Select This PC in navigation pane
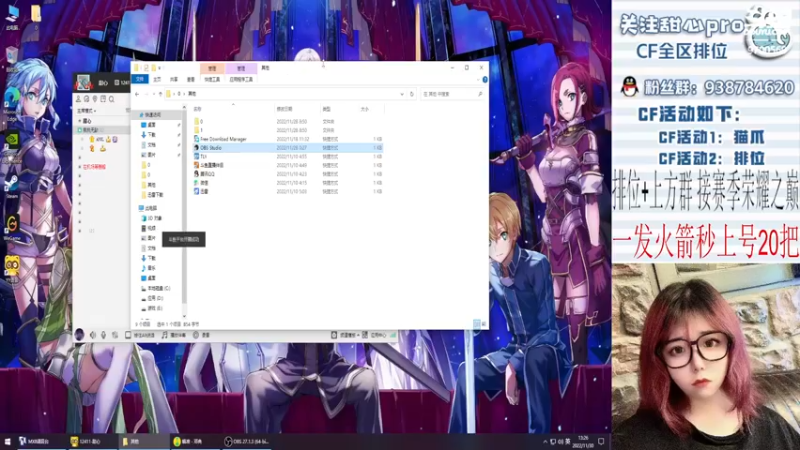The height and width of the screenshot is (450, 800). coord(148,208)
